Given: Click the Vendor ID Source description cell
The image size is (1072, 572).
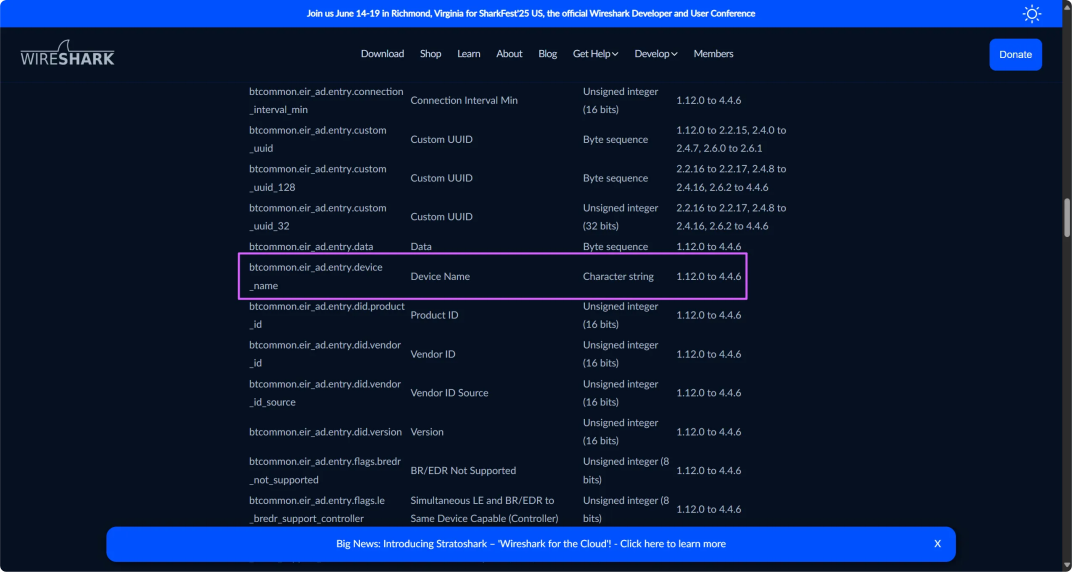Looking at the screenshot, I should tap(449, 393).
